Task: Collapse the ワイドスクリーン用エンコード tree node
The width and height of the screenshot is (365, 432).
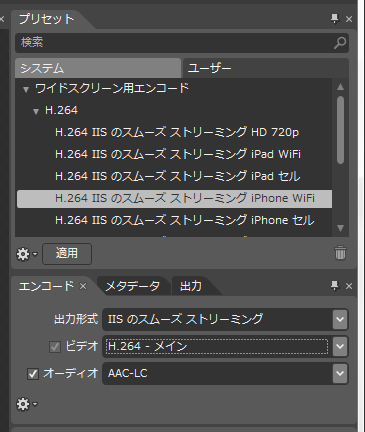Action: coord(26,89)
